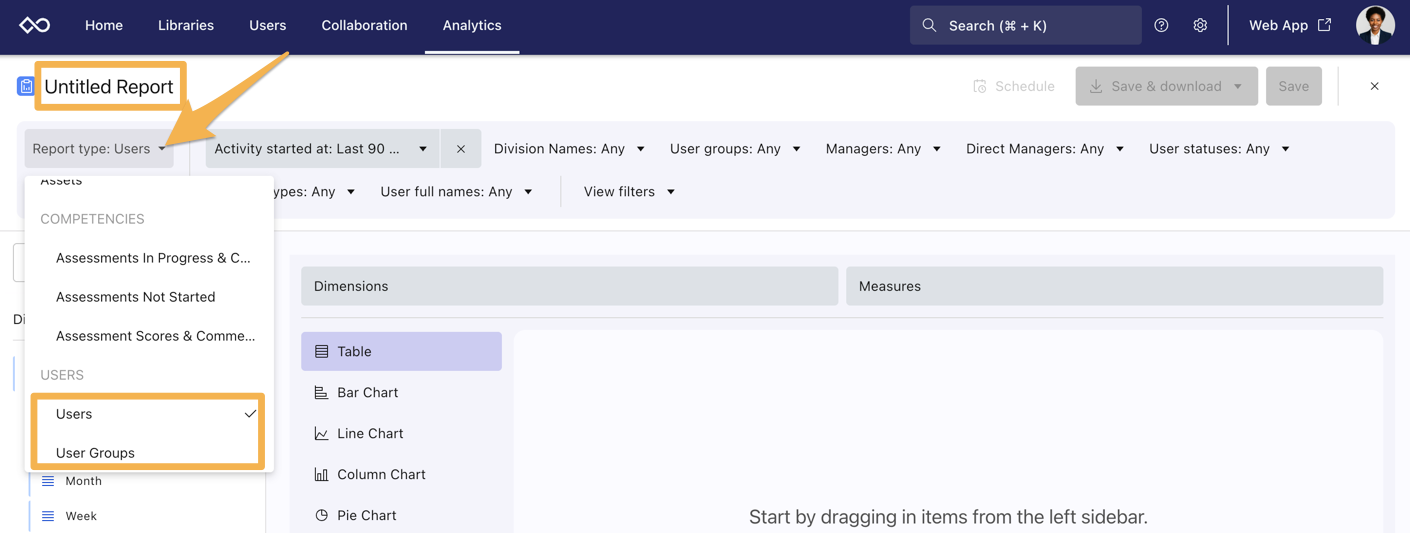Click the infinity logo icon
This screenshot has width=1410, height=533.
coord(35,25)
